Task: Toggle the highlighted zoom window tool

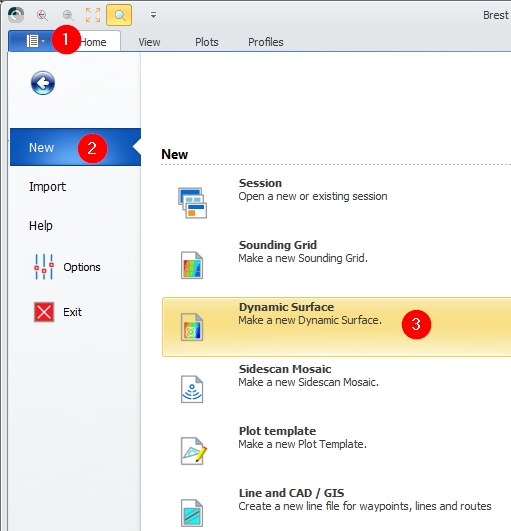Action: coord(119,15)
